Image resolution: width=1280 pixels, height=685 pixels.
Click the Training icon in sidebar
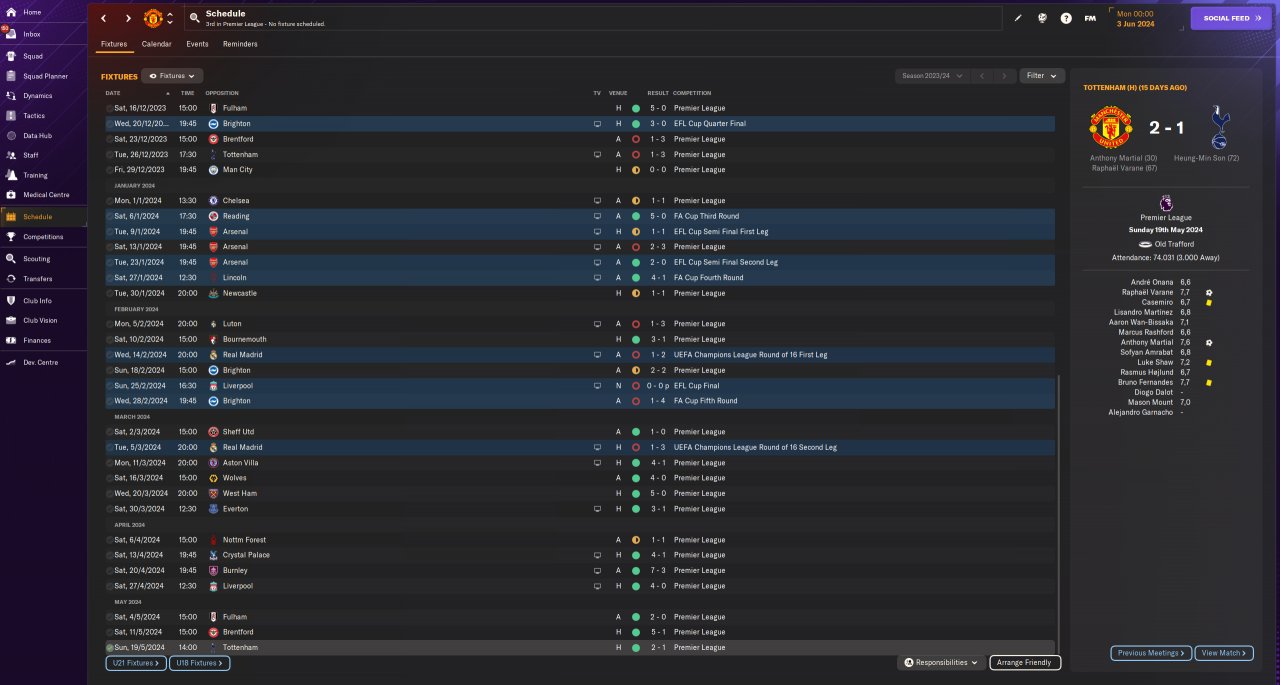point(11,175)
